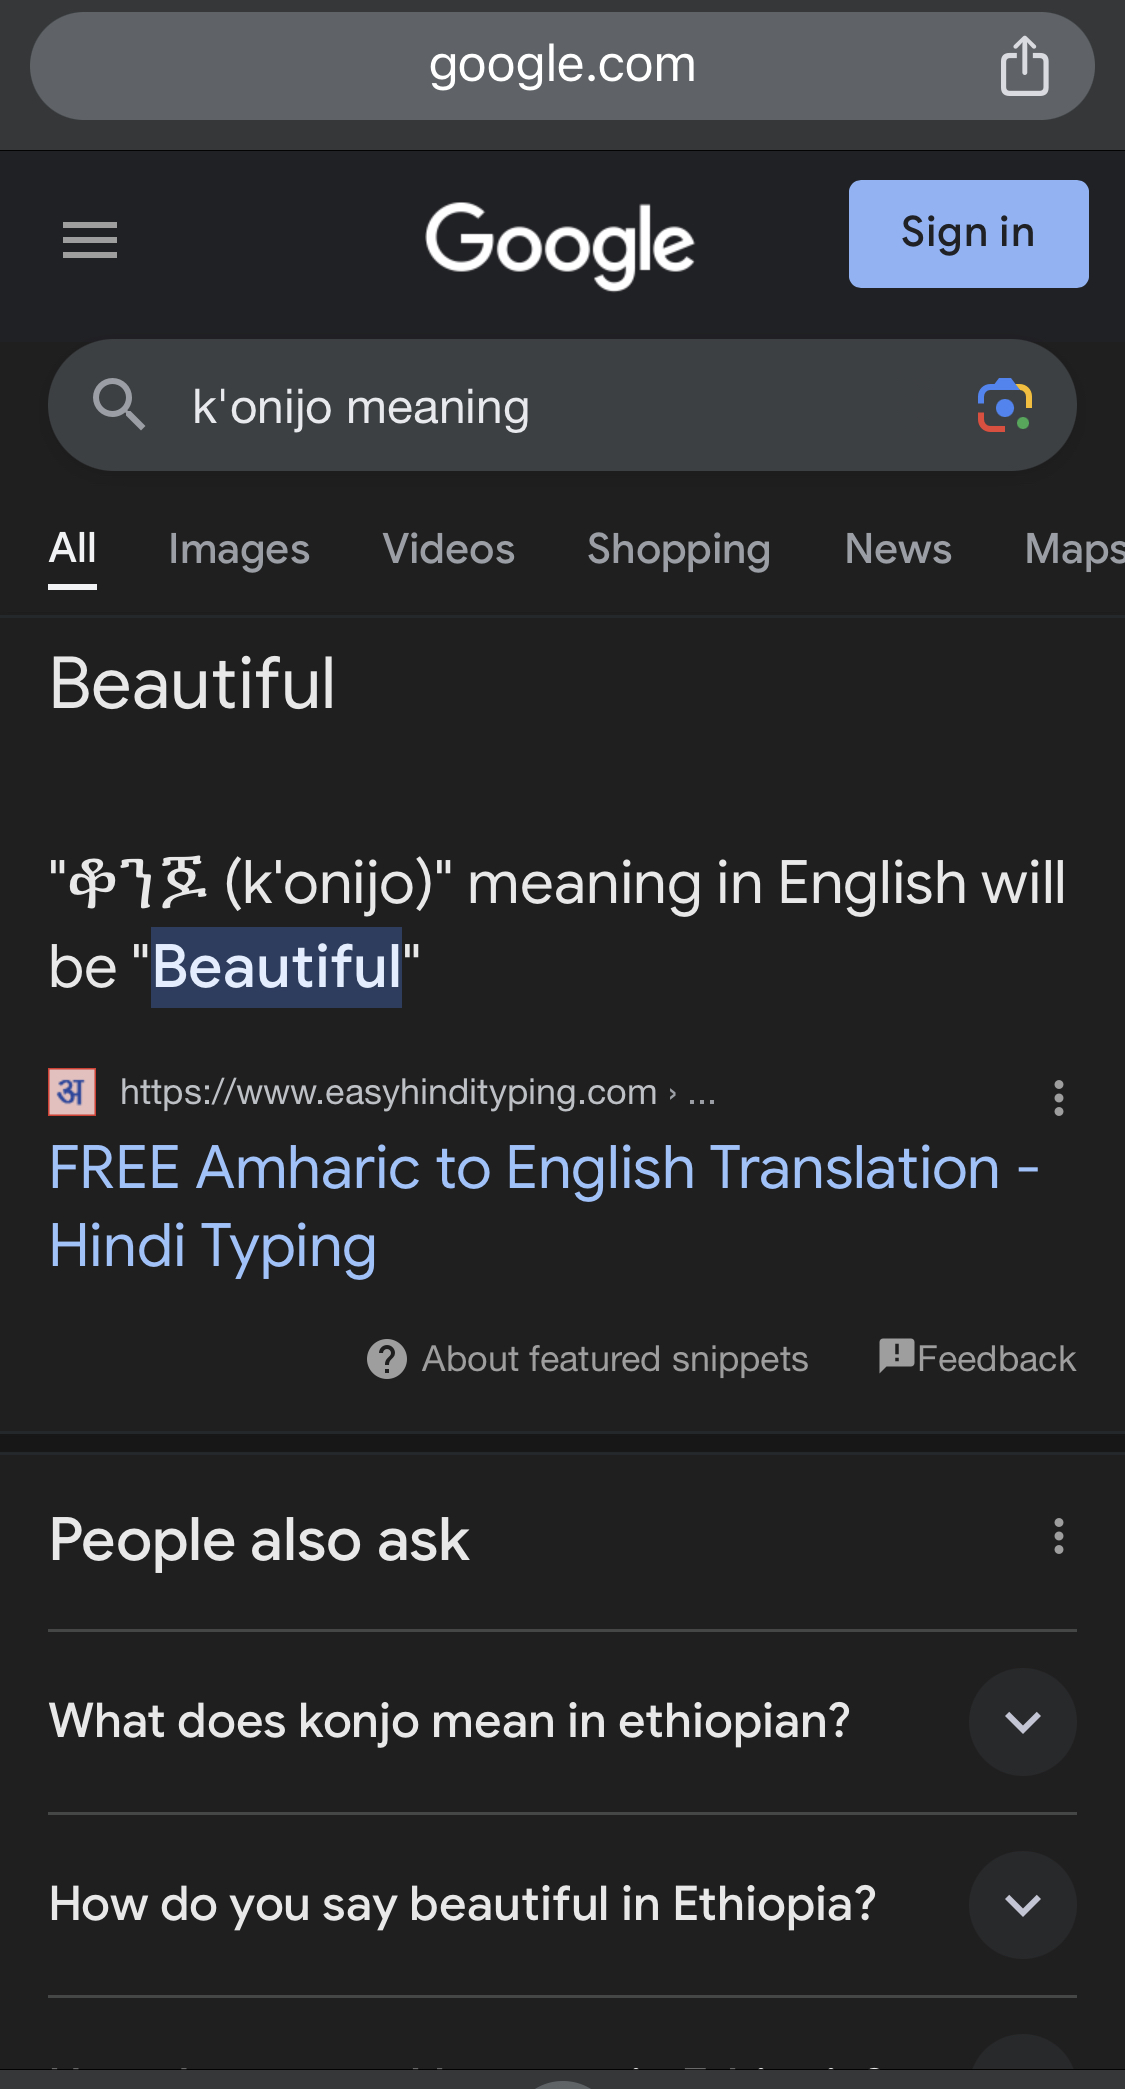Viewport: 1125px width, 2089px height.
Task: Expand "What does konjo mean in ethiopian?"
Action: click(x=562, y=1721)
